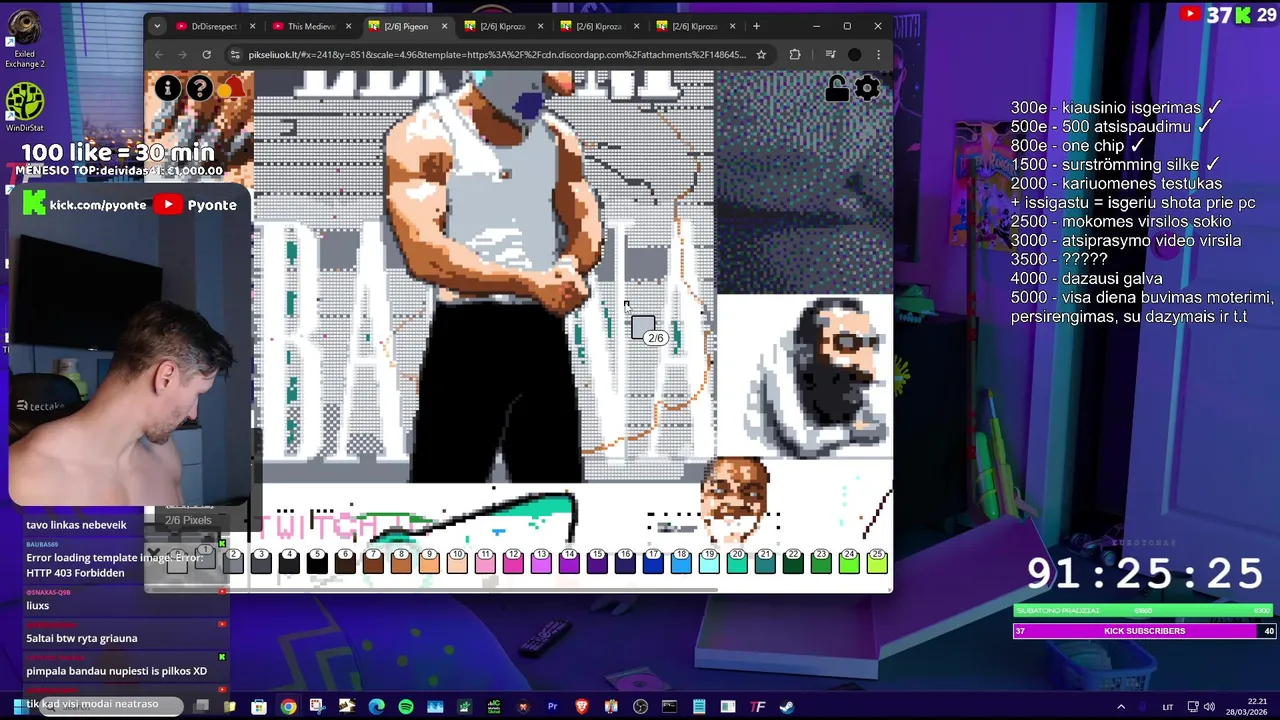Pick dark green swatch 22
The width and height of the screenshot is (1280, 720).
coord(793,561)
